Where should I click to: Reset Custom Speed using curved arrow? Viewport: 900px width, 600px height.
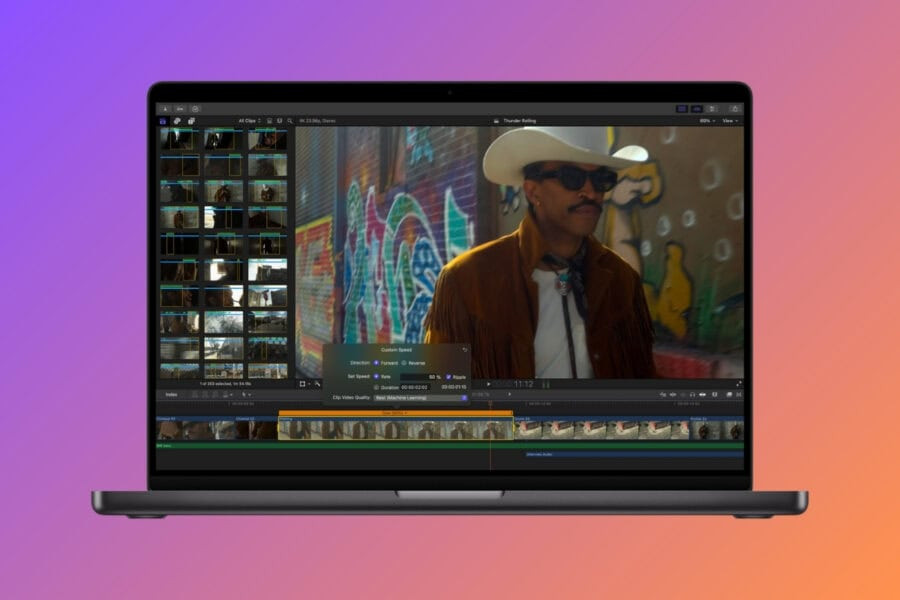[x=464, y=350]
